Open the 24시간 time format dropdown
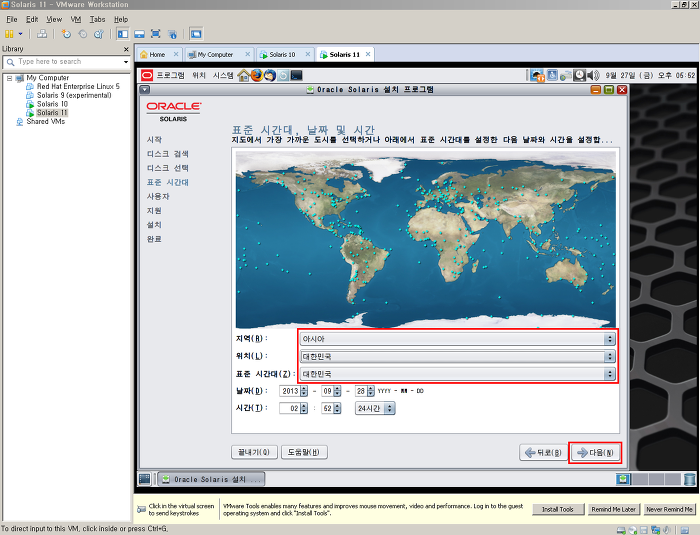Image resolution: width=700 pixels, height=535 pixels. (375, 408)
